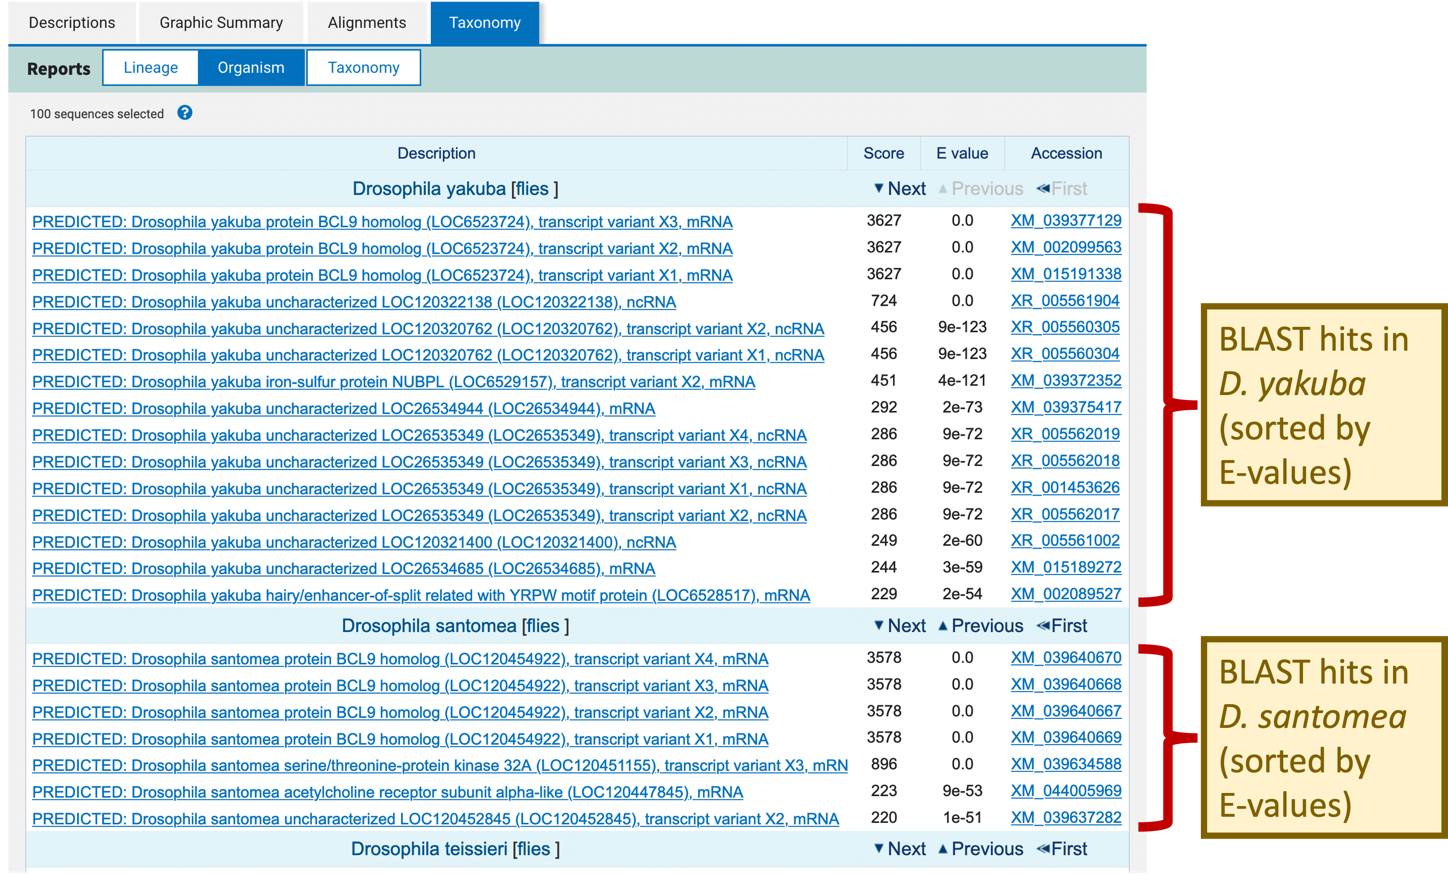The image size is (1448, 874).
Task: Open yakuba iron-sulfur protein NUBPL link
Action: pyautogui.click(x=393, y=382)
